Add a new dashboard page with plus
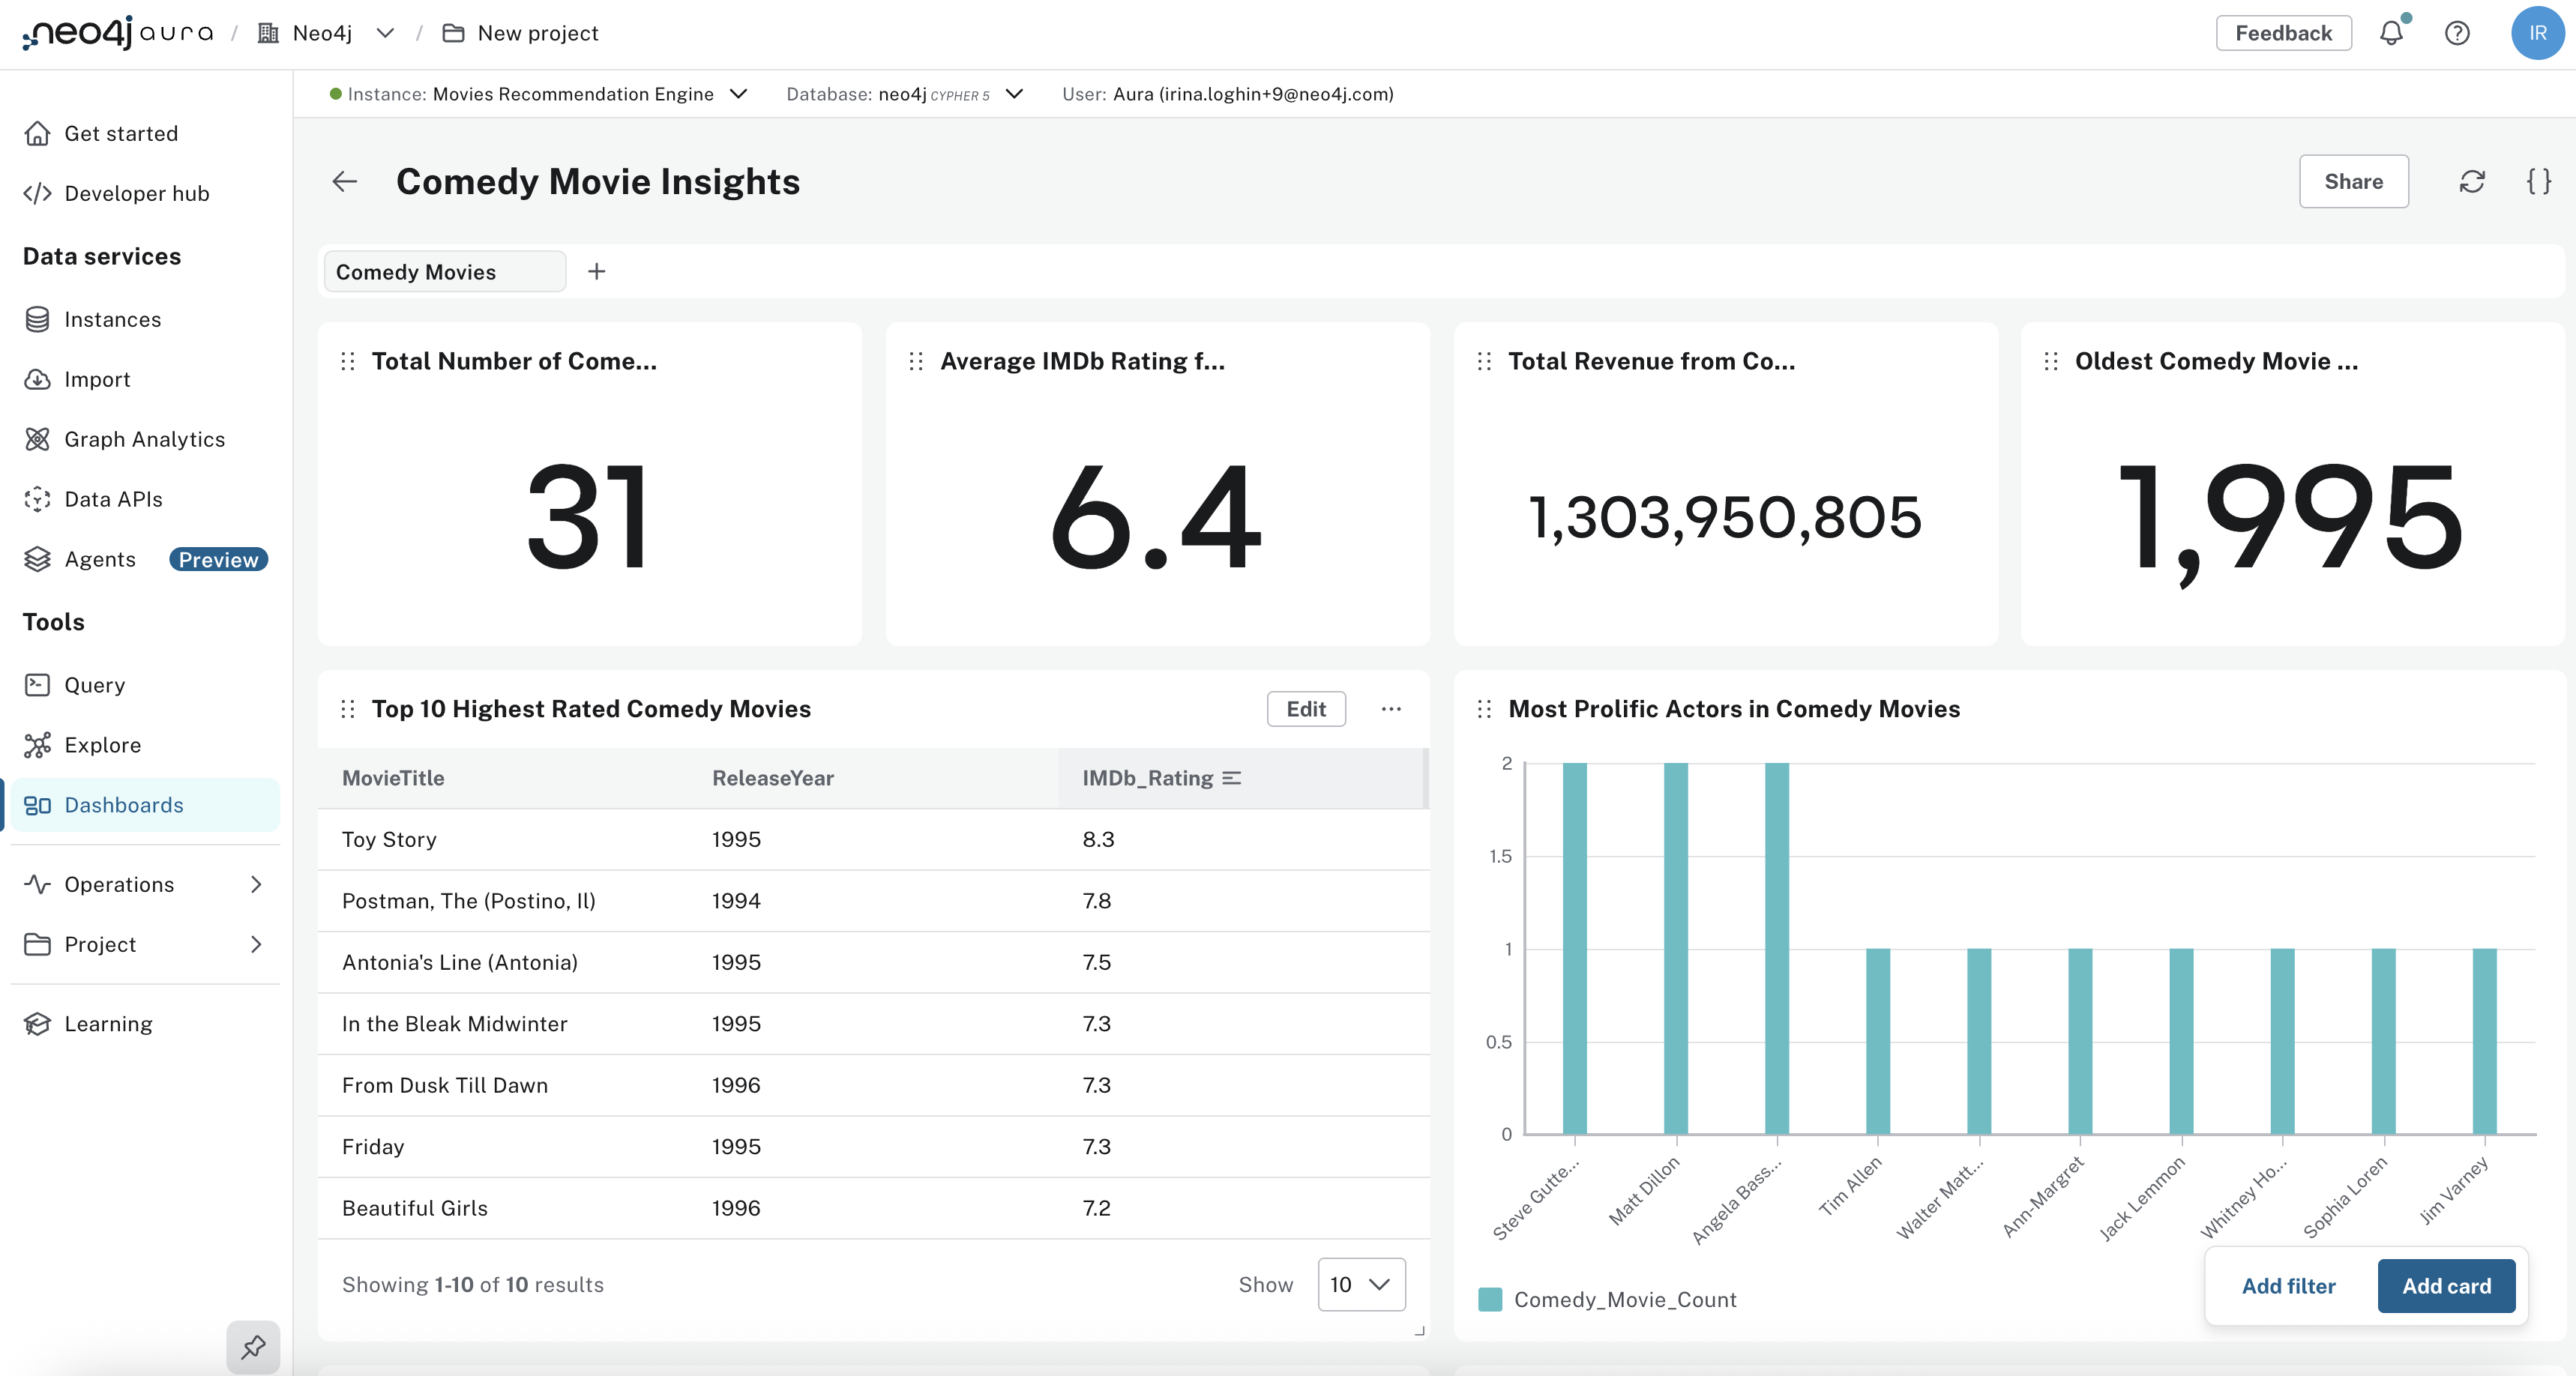This screenshot has height=1376, width=2576. [597, 271]
